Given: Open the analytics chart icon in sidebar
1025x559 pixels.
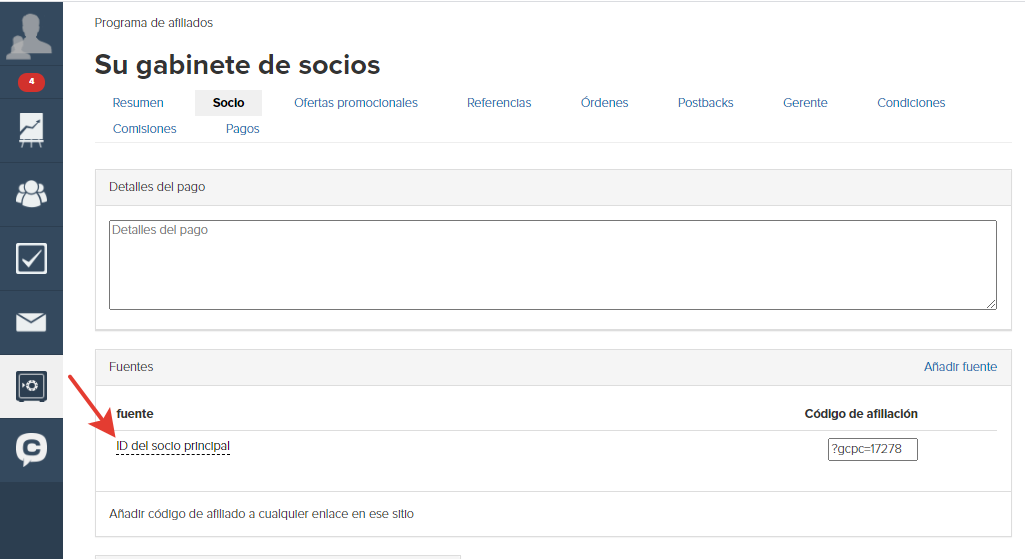Looking at the screenshot, I should 31,130.
